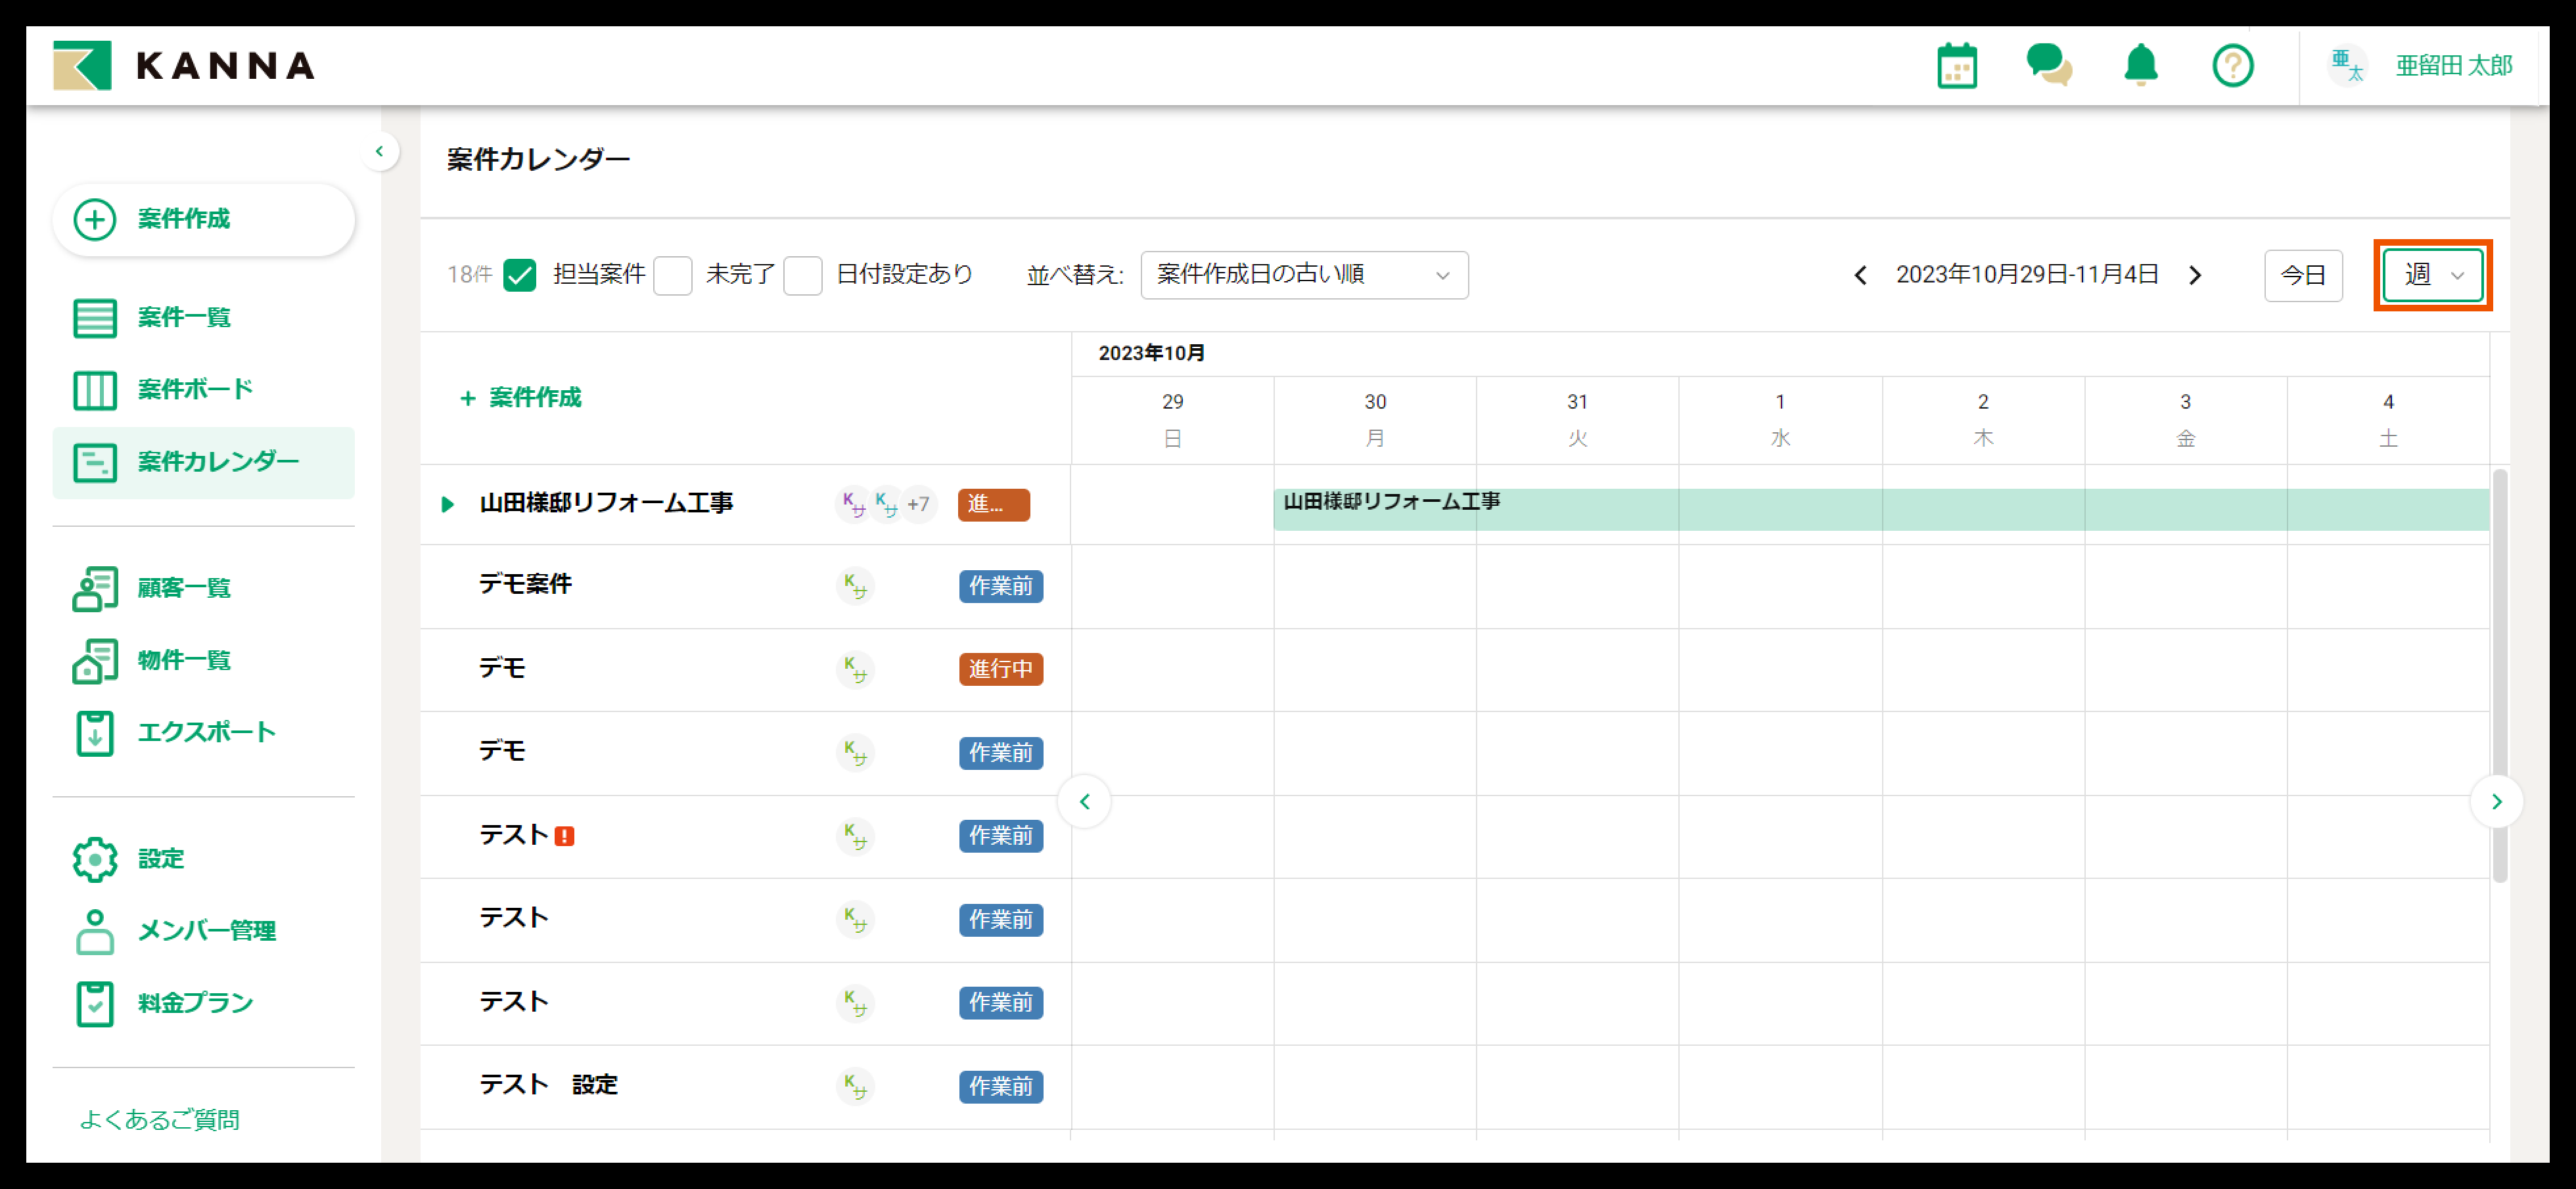Click the 進... status badge on 山田様邸 row
Screen dimensions: 2576x1189
(x=993, y=504)
